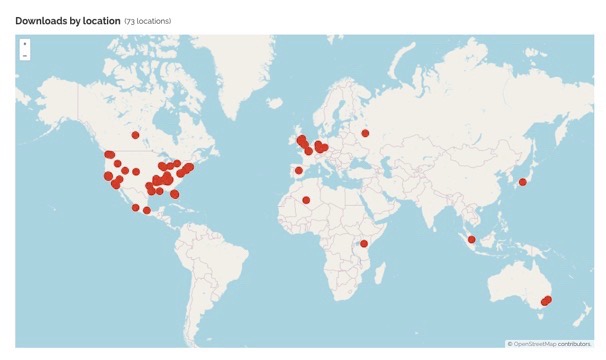
Task: Select the download marker in Japan
Action: (523, 182)
